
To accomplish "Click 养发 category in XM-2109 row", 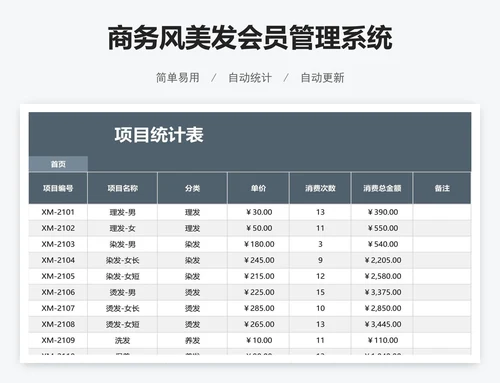I will (192, 340).
